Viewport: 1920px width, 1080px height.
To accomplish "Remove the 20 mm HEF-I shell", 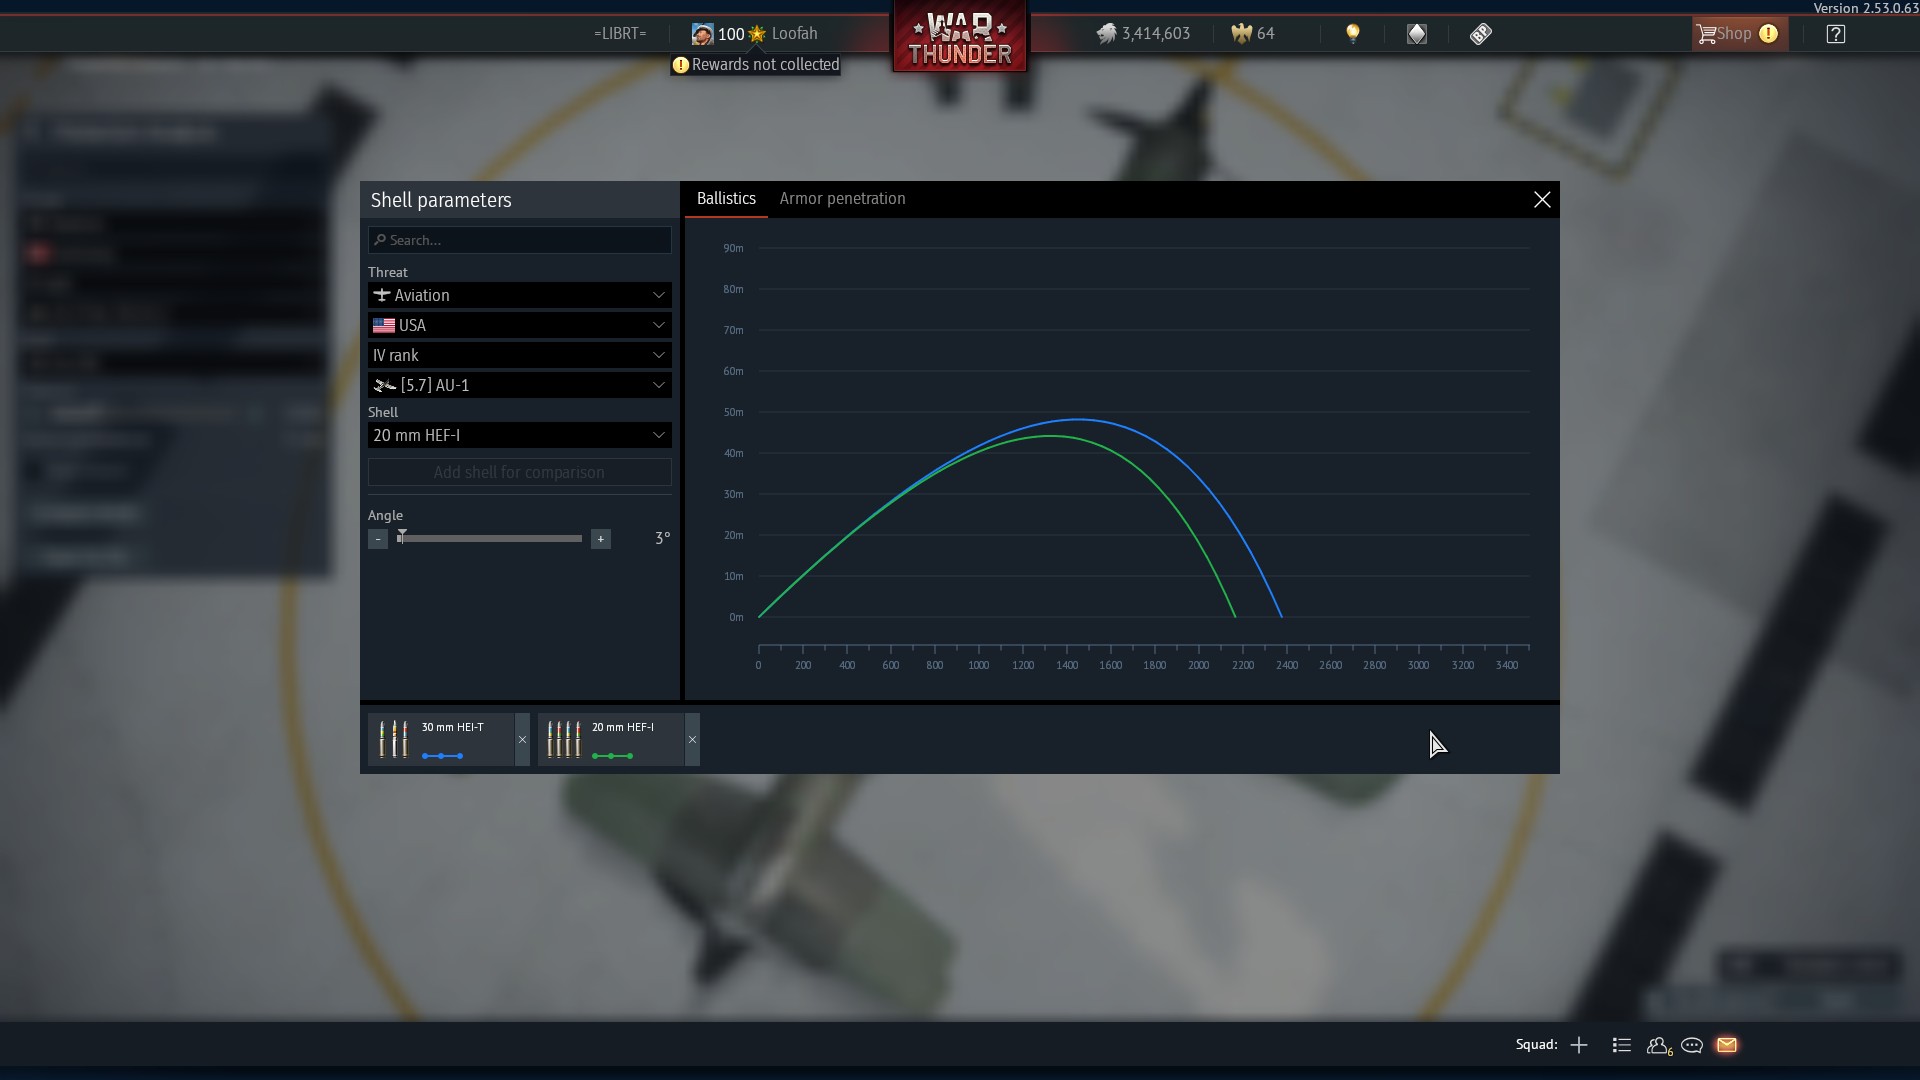I will pos(692,740).
